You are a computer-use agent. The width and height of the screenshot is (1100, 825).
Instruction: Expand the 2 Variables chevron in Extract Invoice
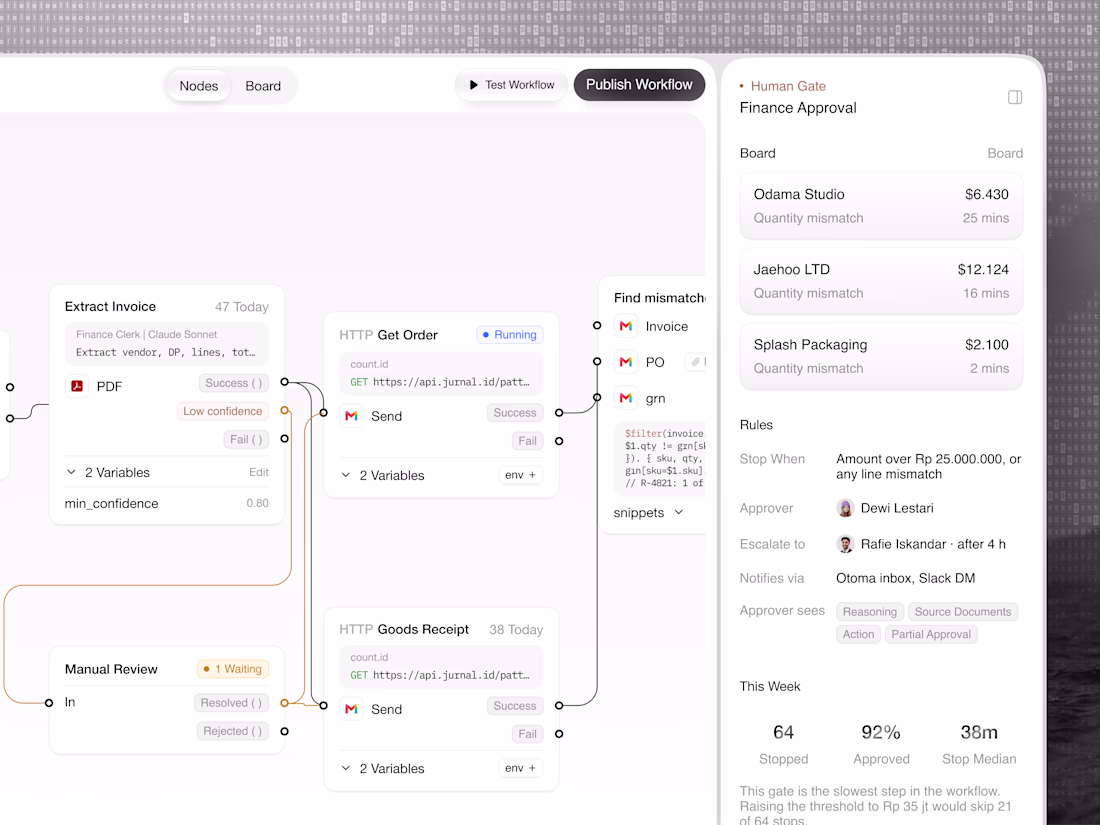coord(71,472)
